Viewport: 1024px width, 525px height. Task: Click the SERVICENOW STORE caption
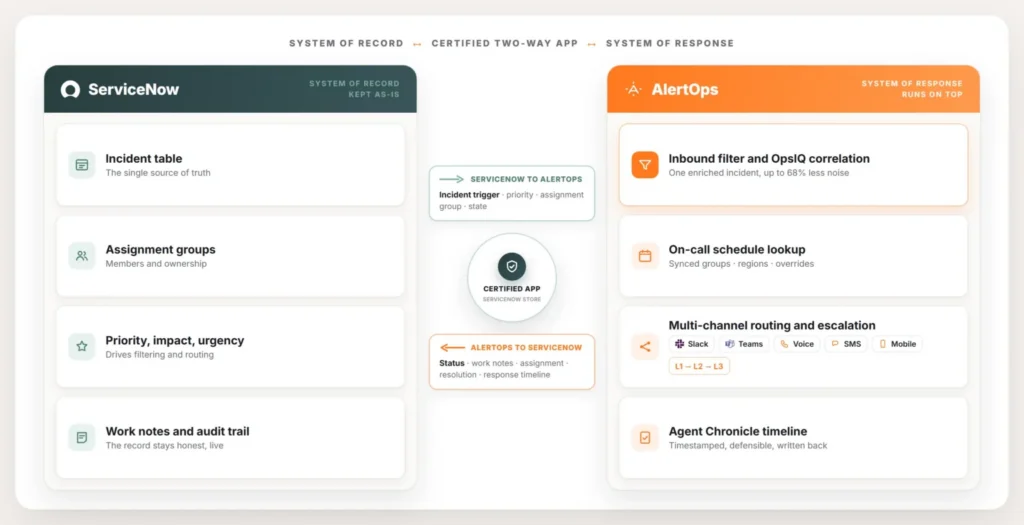pos(512,300)
